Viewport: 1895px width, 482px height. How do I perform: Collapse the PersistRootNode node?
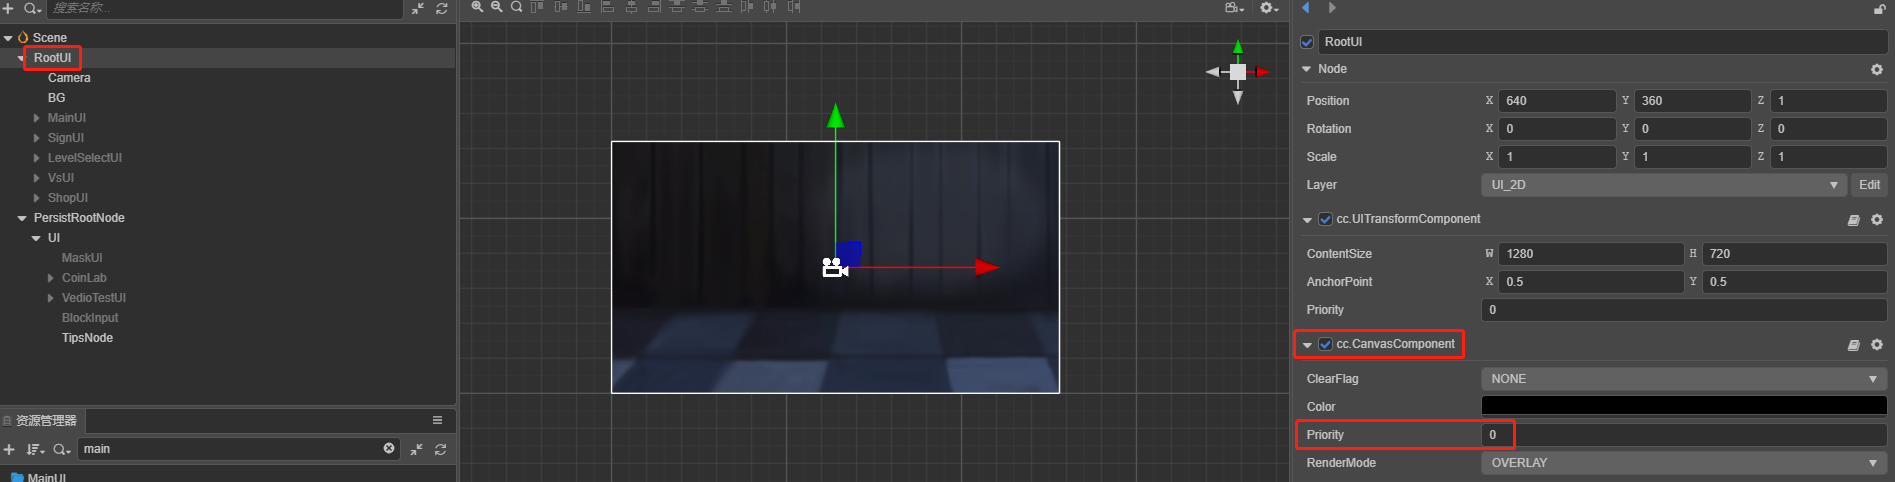coord(22,218)
